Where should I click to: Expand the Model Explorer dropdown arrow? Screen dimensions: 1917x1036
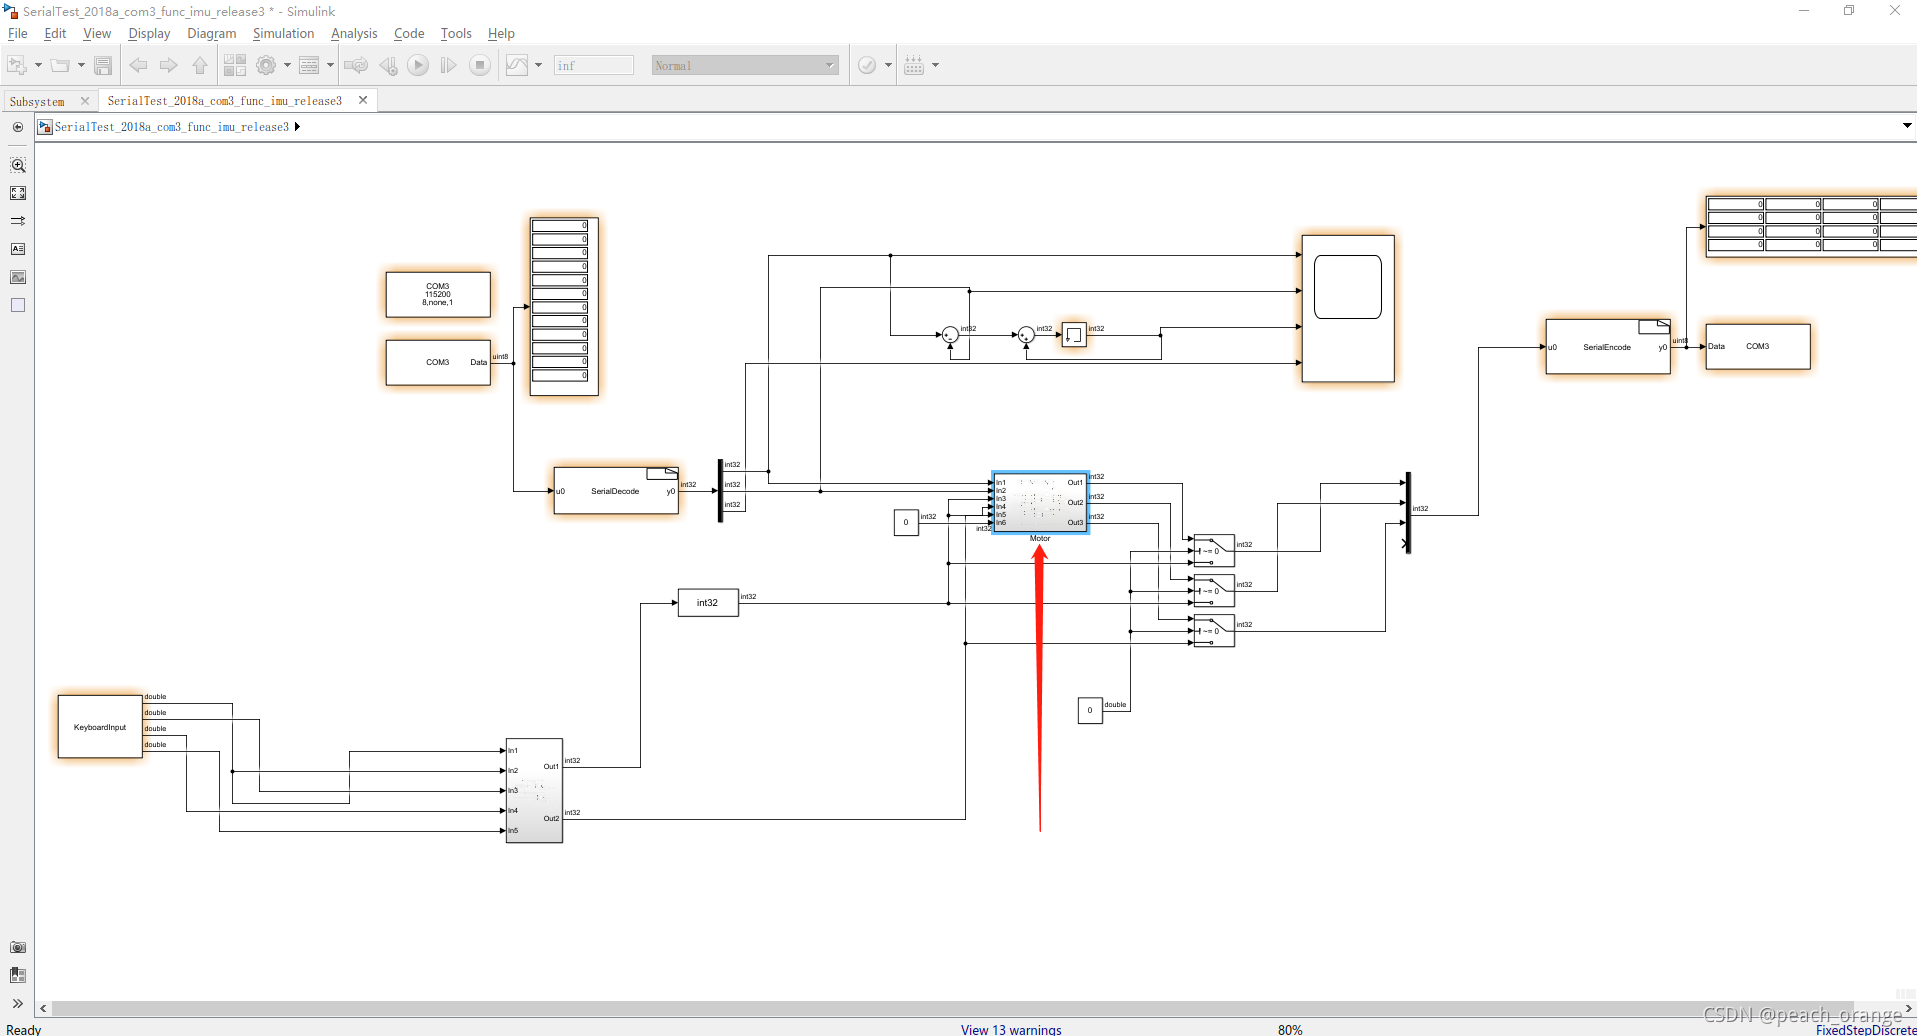coord(330,65)
